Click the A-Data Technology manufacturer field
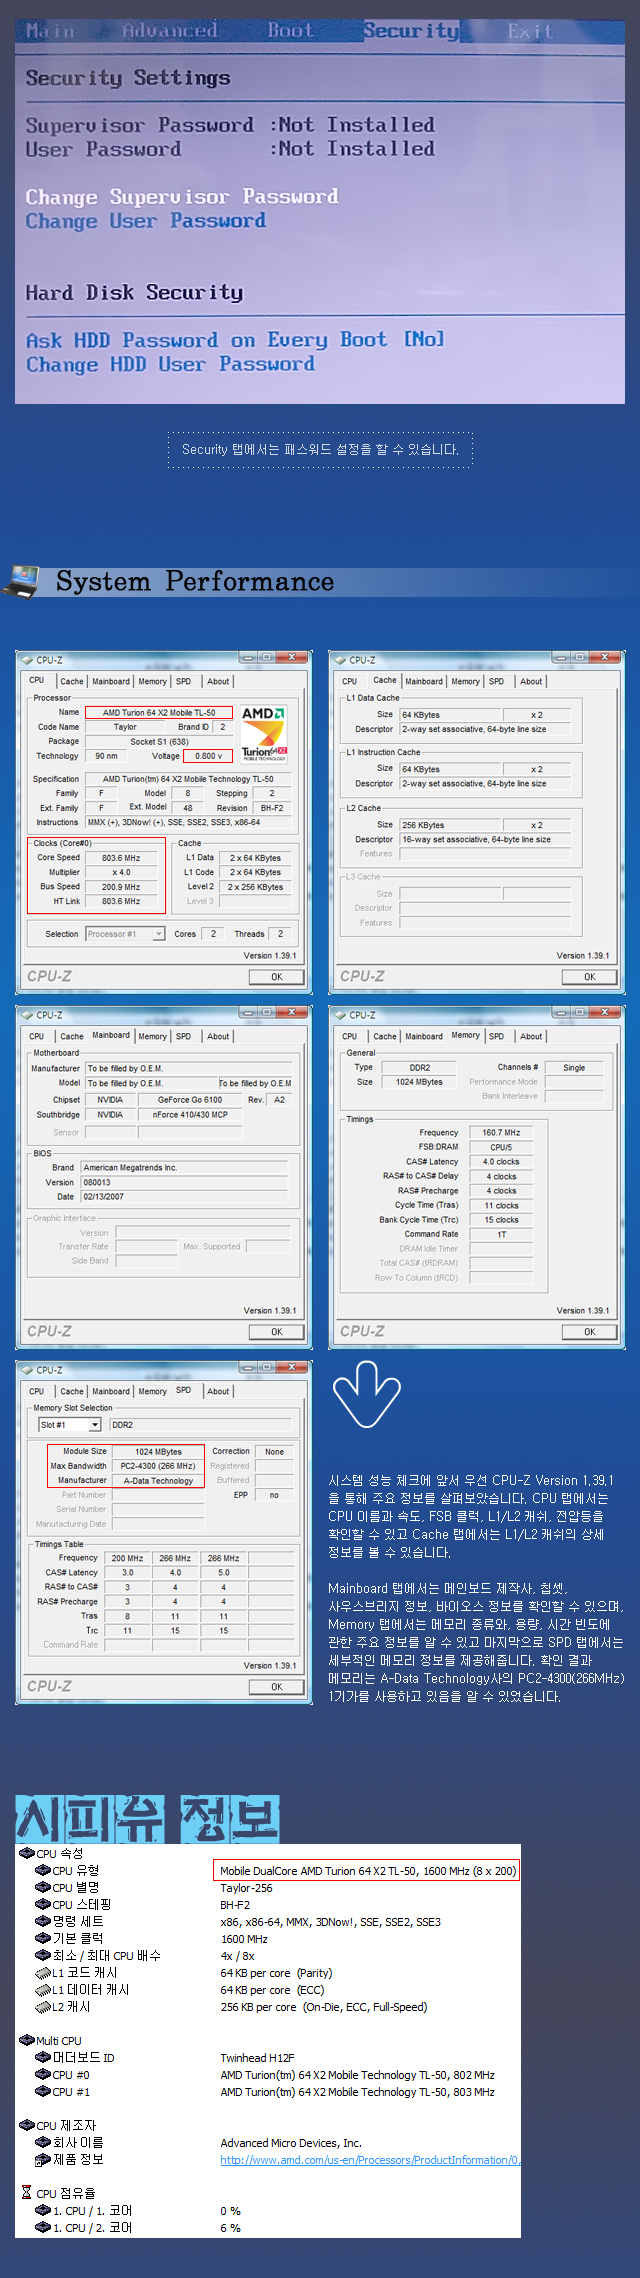640x2278 pixels. point(158,1480)
